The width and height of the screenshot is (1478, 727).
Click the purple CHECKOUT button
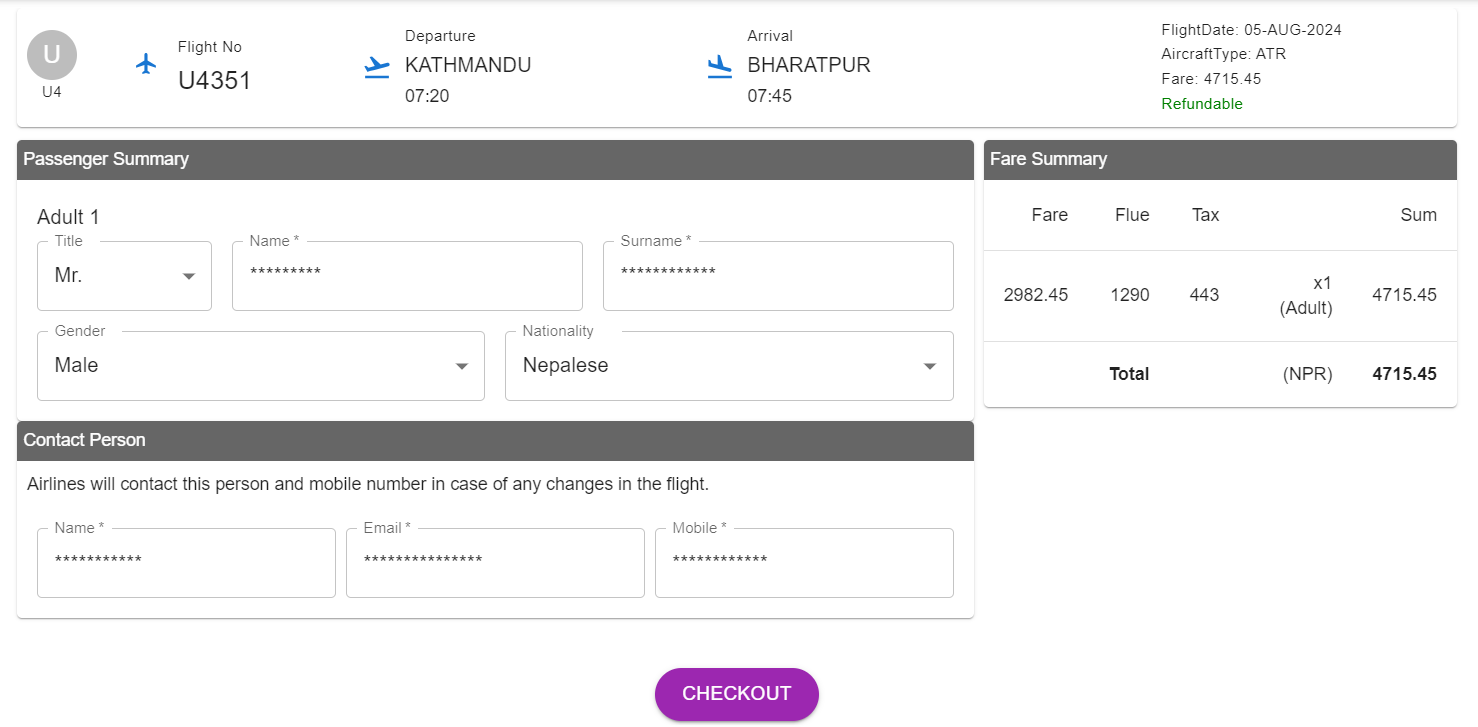point(737,694)
